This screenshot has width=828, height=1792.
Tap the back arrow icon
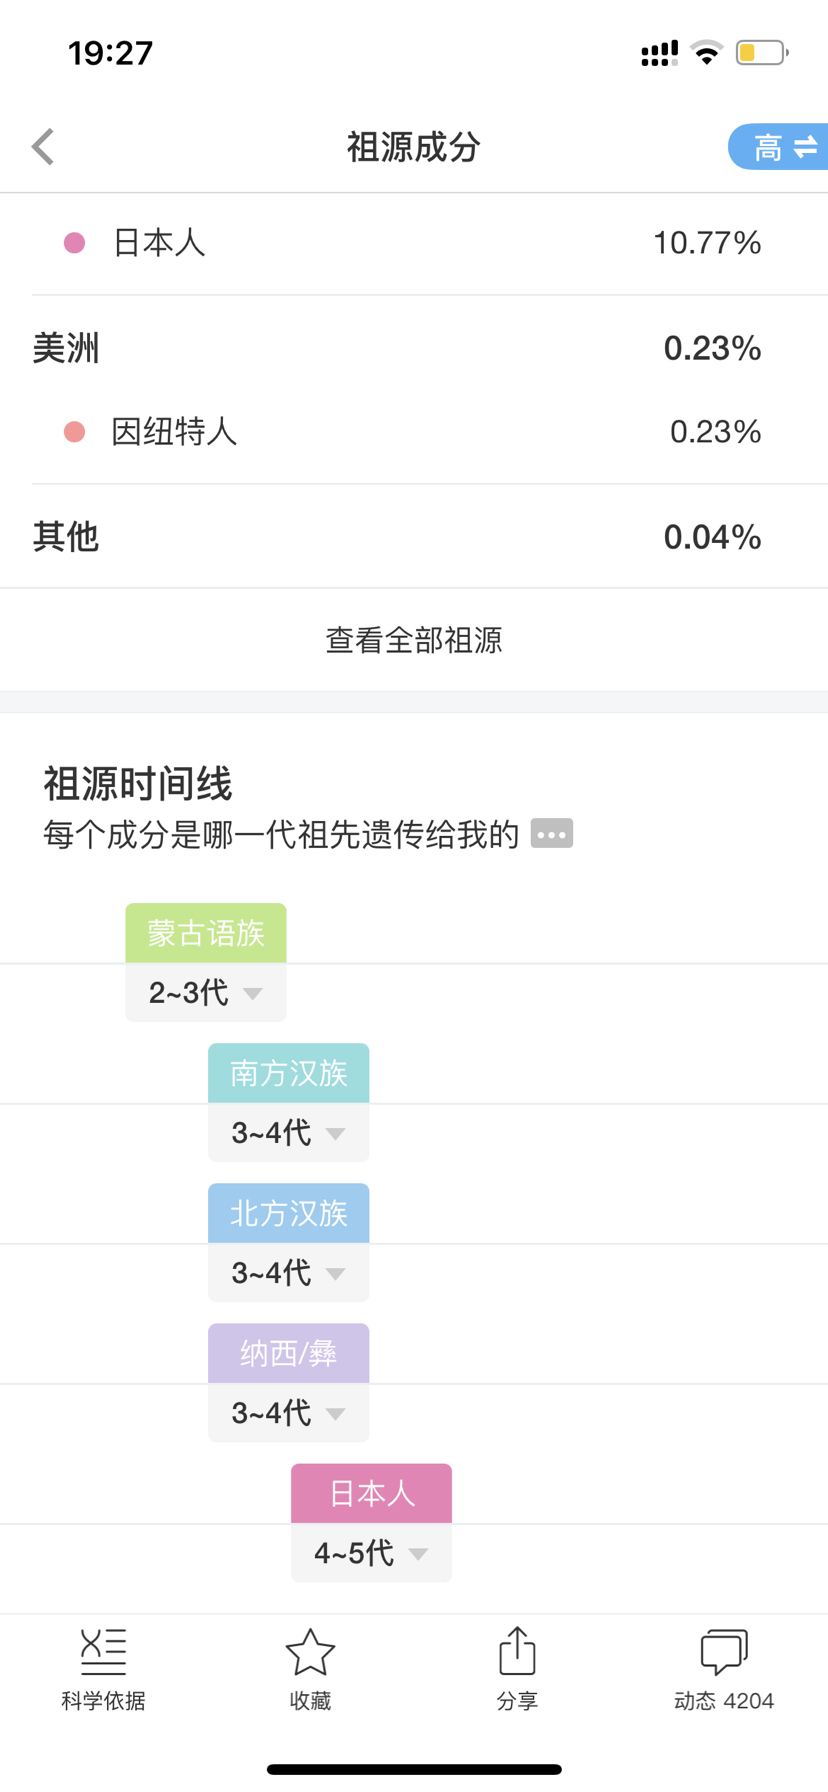[x=42, y=147]
